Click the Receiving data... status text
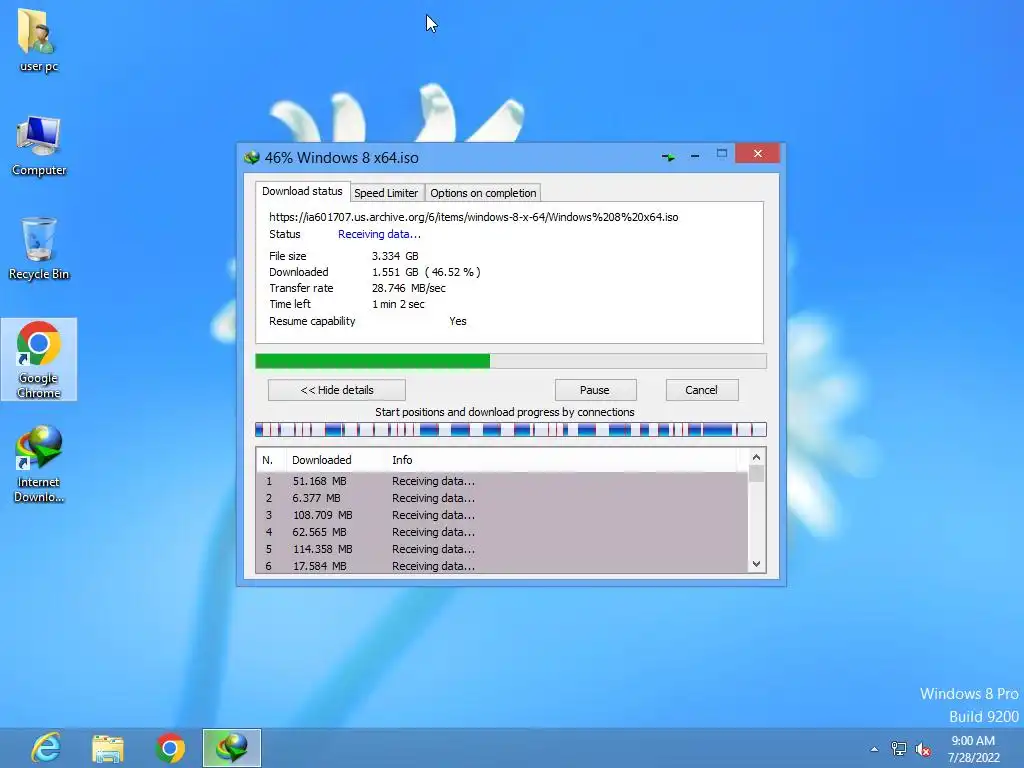 [x=379, y=234]
